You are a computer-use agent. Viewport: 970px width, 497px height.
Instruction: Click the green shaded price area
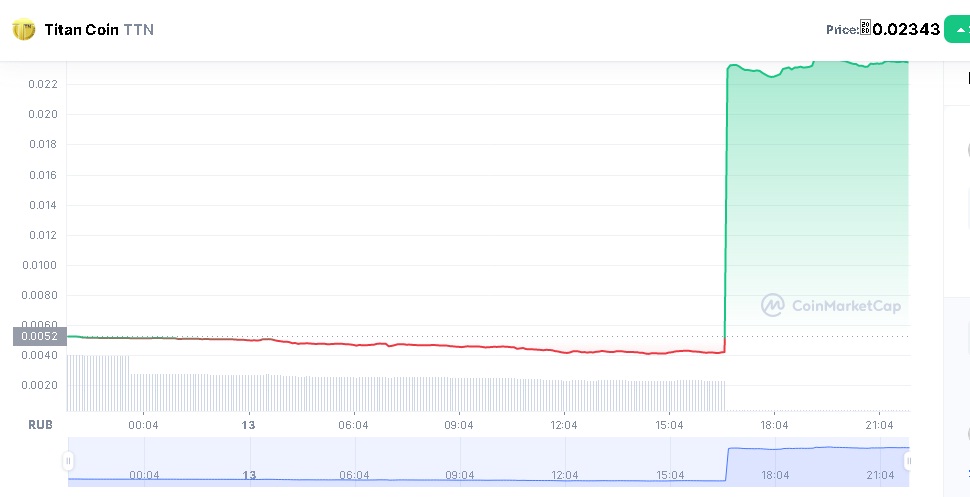[817, 198]
